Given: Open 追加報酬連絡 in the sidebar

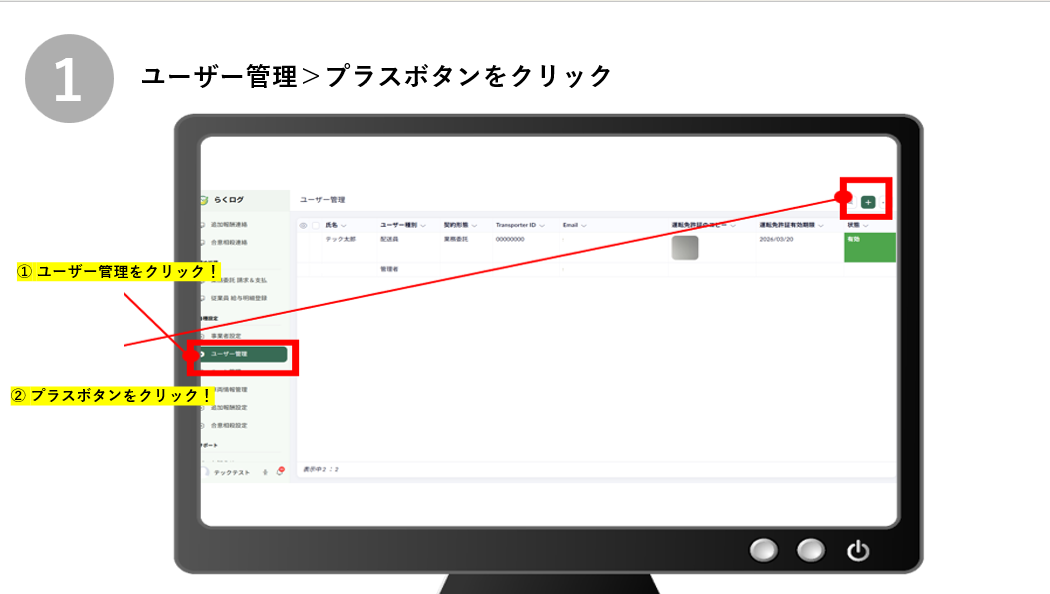Looking at the screenshot, I should pos(229,225).
